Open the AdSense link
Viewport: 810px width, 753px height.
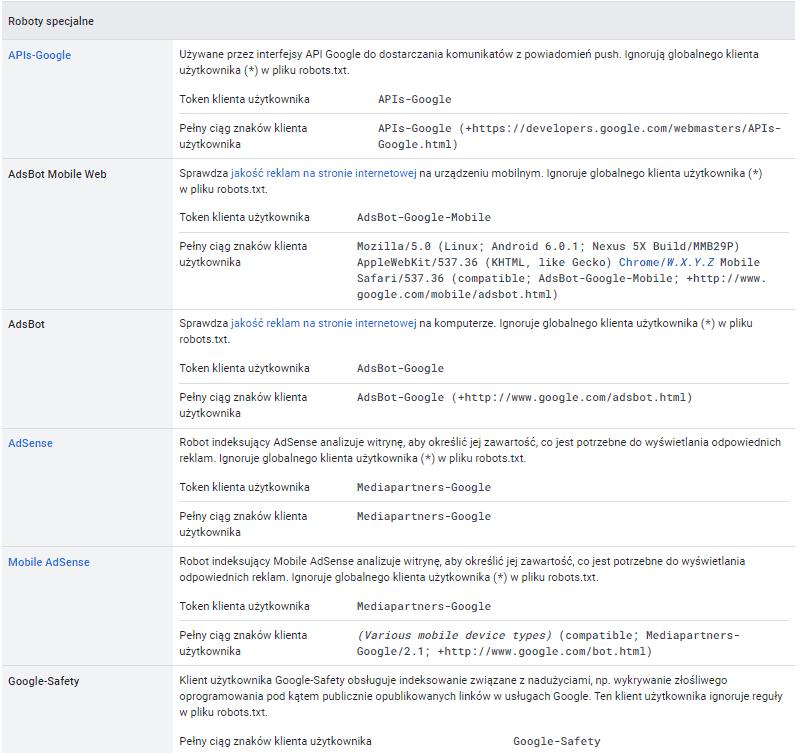click(x=30, y=443)
